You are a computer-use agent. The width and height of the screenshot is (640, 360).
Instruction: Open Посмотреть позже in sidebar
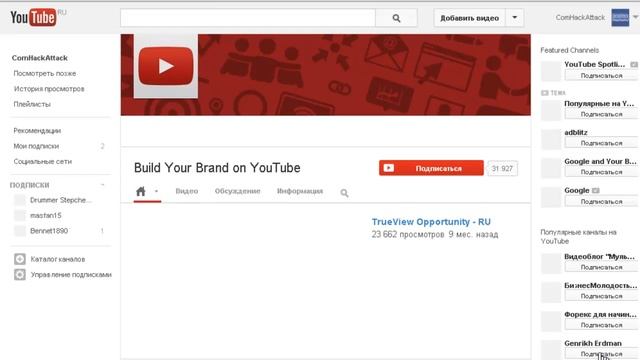pos(44,73)
